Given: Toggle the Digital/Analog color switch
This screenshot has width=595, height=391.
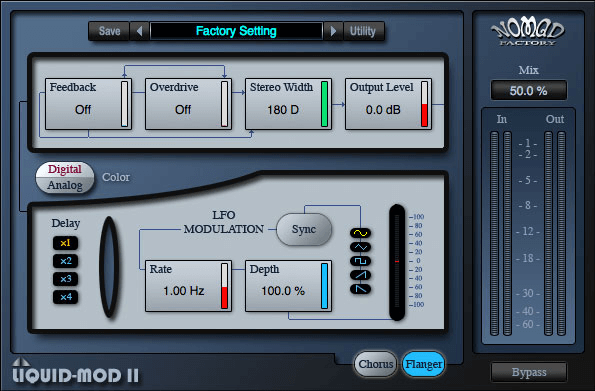Looking at the screenshot, I should click(65, 177).
